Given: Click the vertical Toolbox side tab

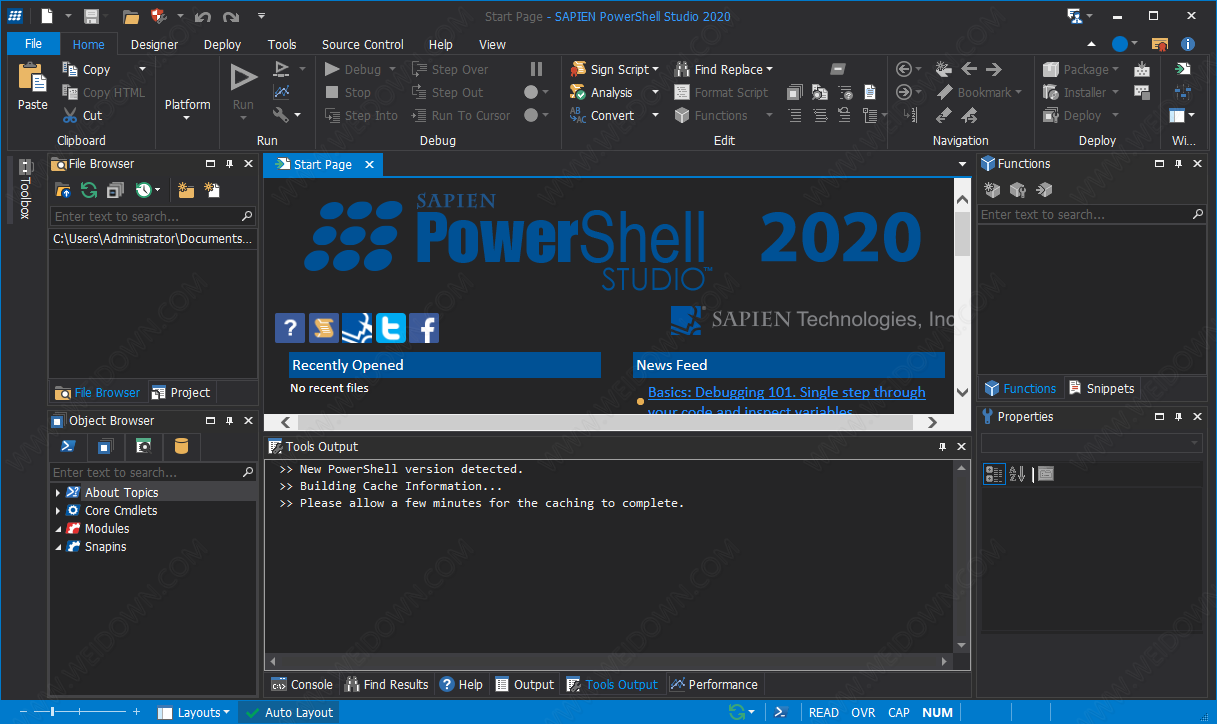Looking at the screenshot, I should (26, 190).
